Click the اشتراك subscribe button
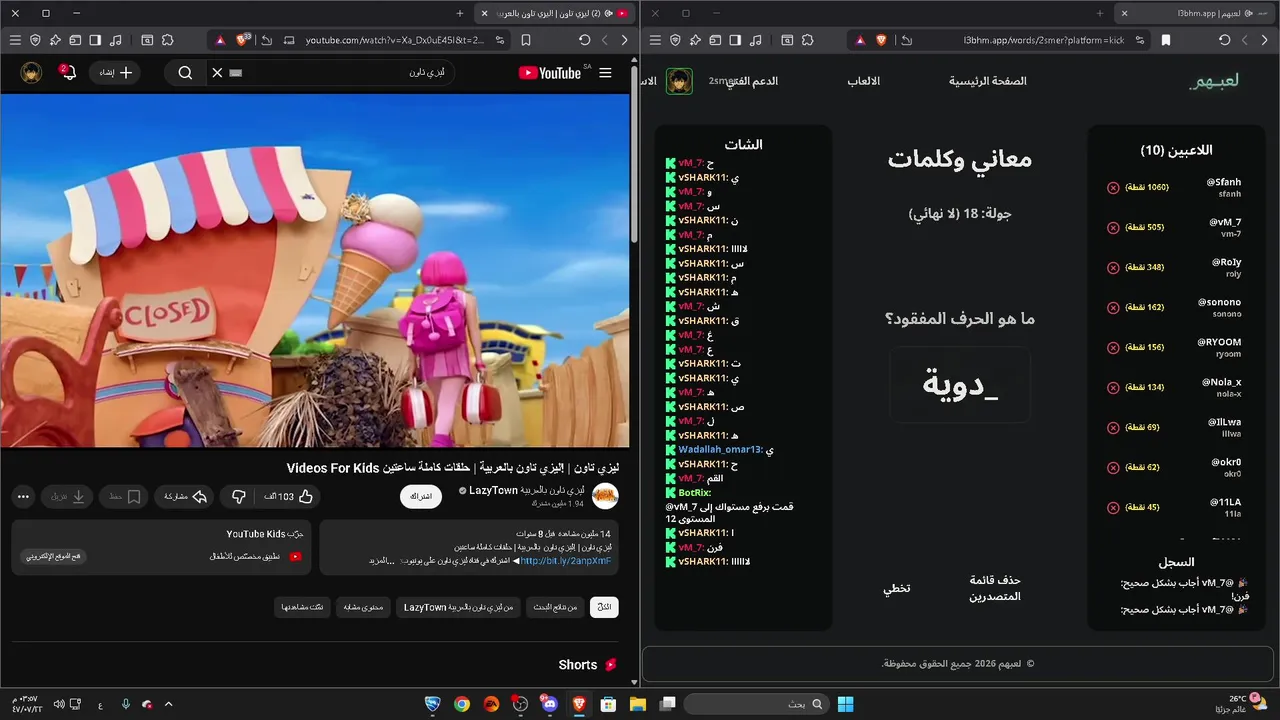Image resolution: width=1280 pixels, height=720 pixels. click(421, 496)
